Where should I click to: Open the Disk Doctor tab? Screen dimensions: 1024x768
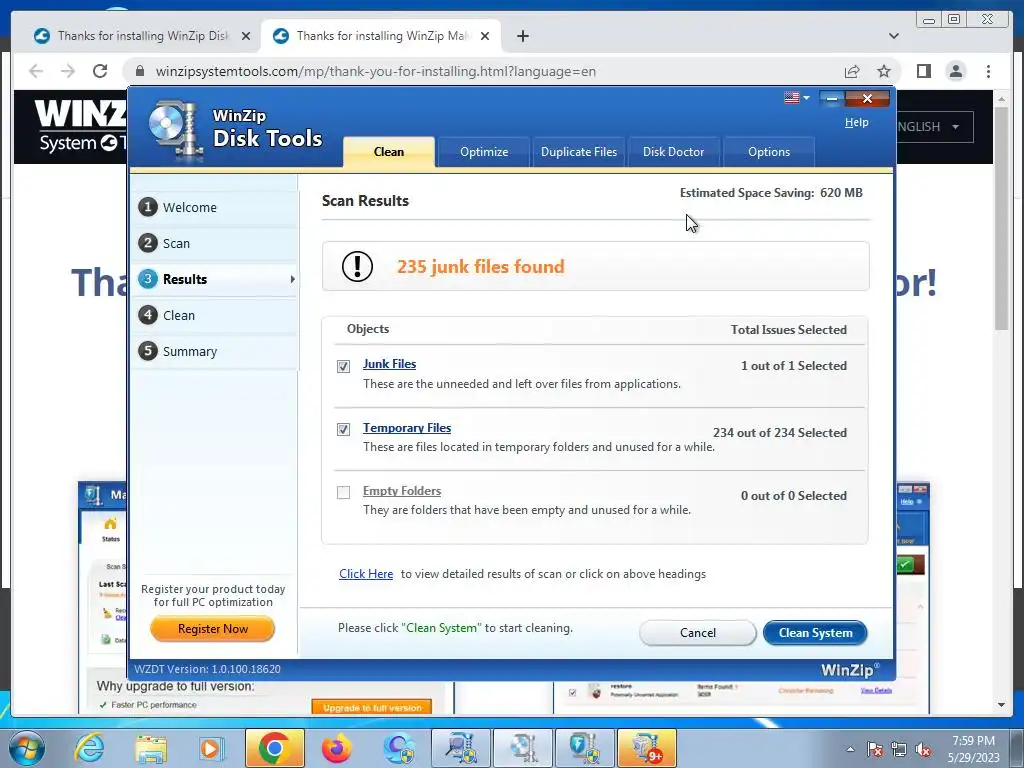click(x=673, y=152)
